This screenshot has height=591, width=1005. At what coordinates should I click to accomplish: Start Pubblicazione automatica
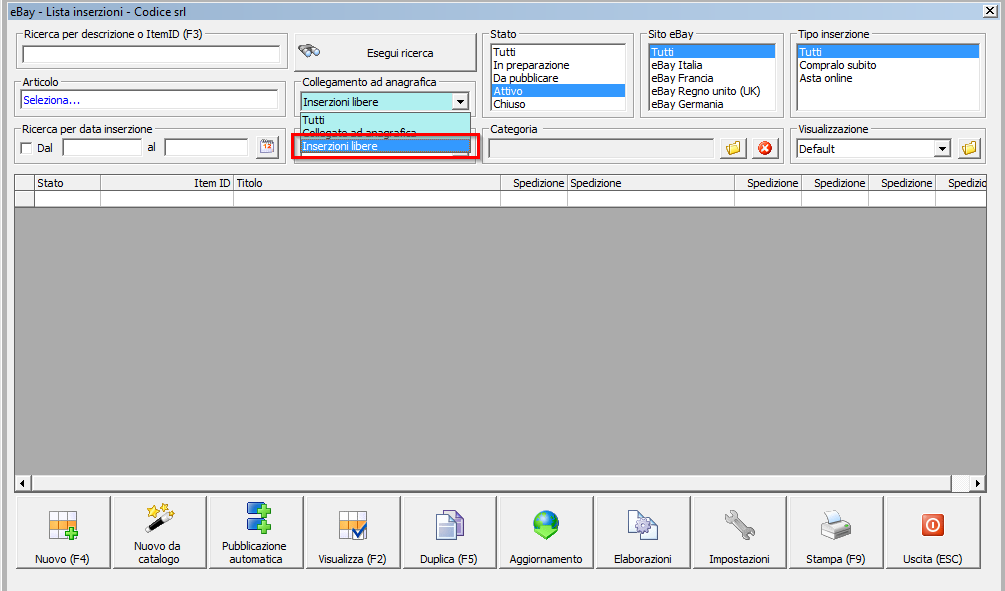tap(256, 532)
